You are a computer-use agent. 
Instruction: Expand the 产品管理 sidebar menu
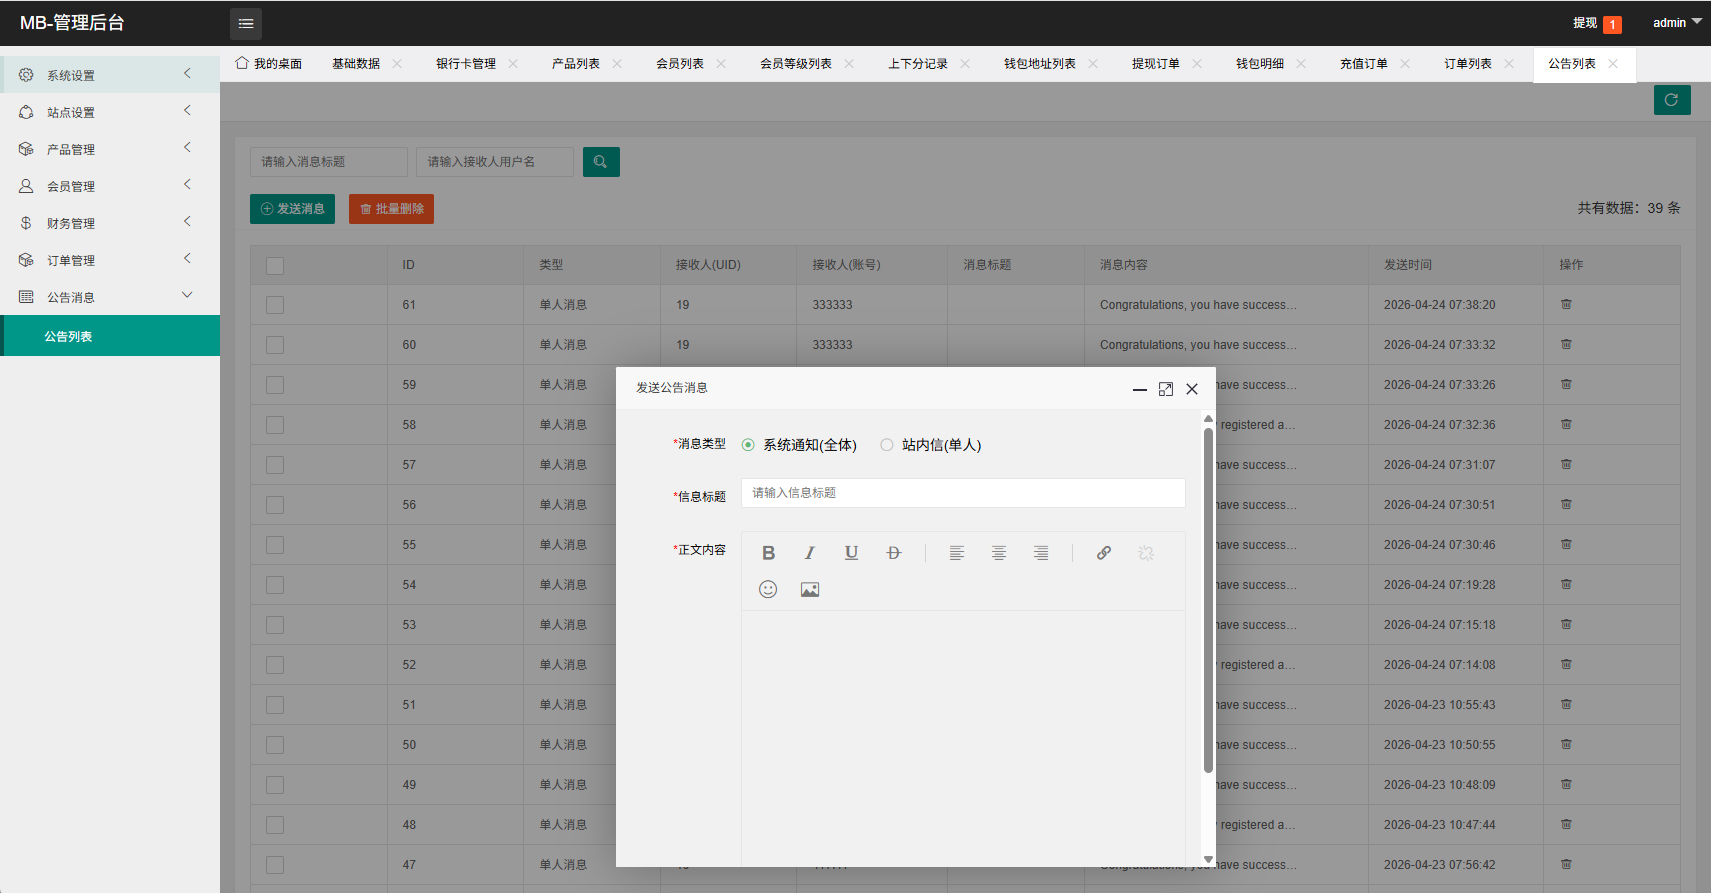[110, 149]
